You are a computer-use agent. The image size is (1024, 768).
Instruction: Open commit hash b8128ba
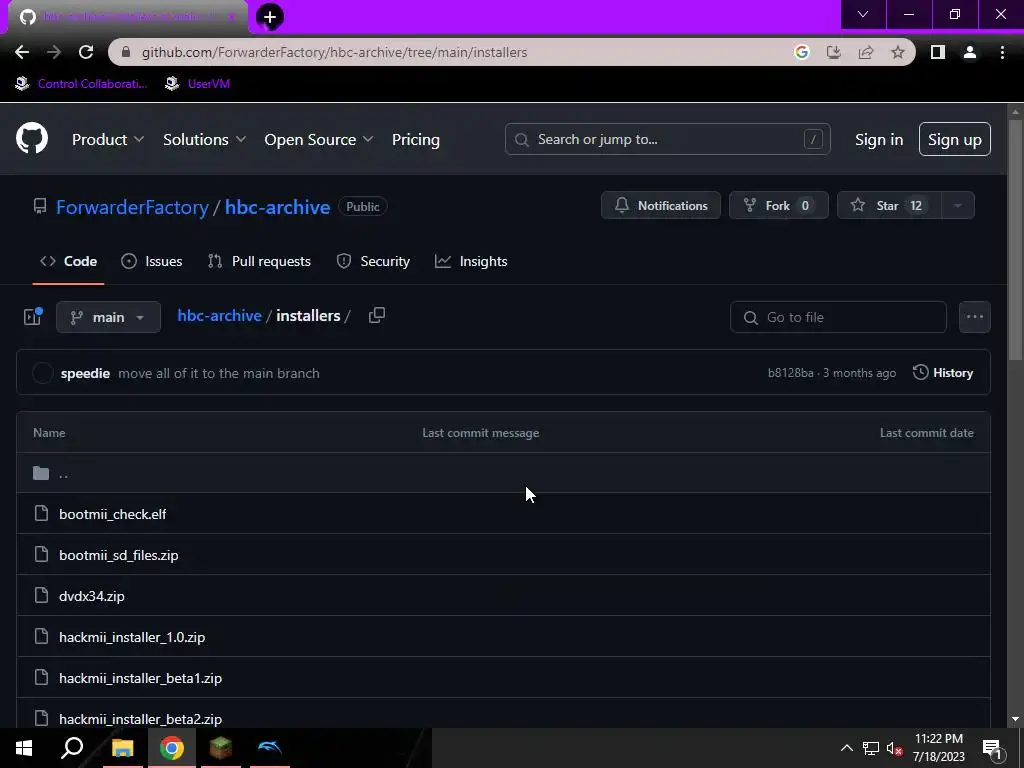click(x=790, y=373)
